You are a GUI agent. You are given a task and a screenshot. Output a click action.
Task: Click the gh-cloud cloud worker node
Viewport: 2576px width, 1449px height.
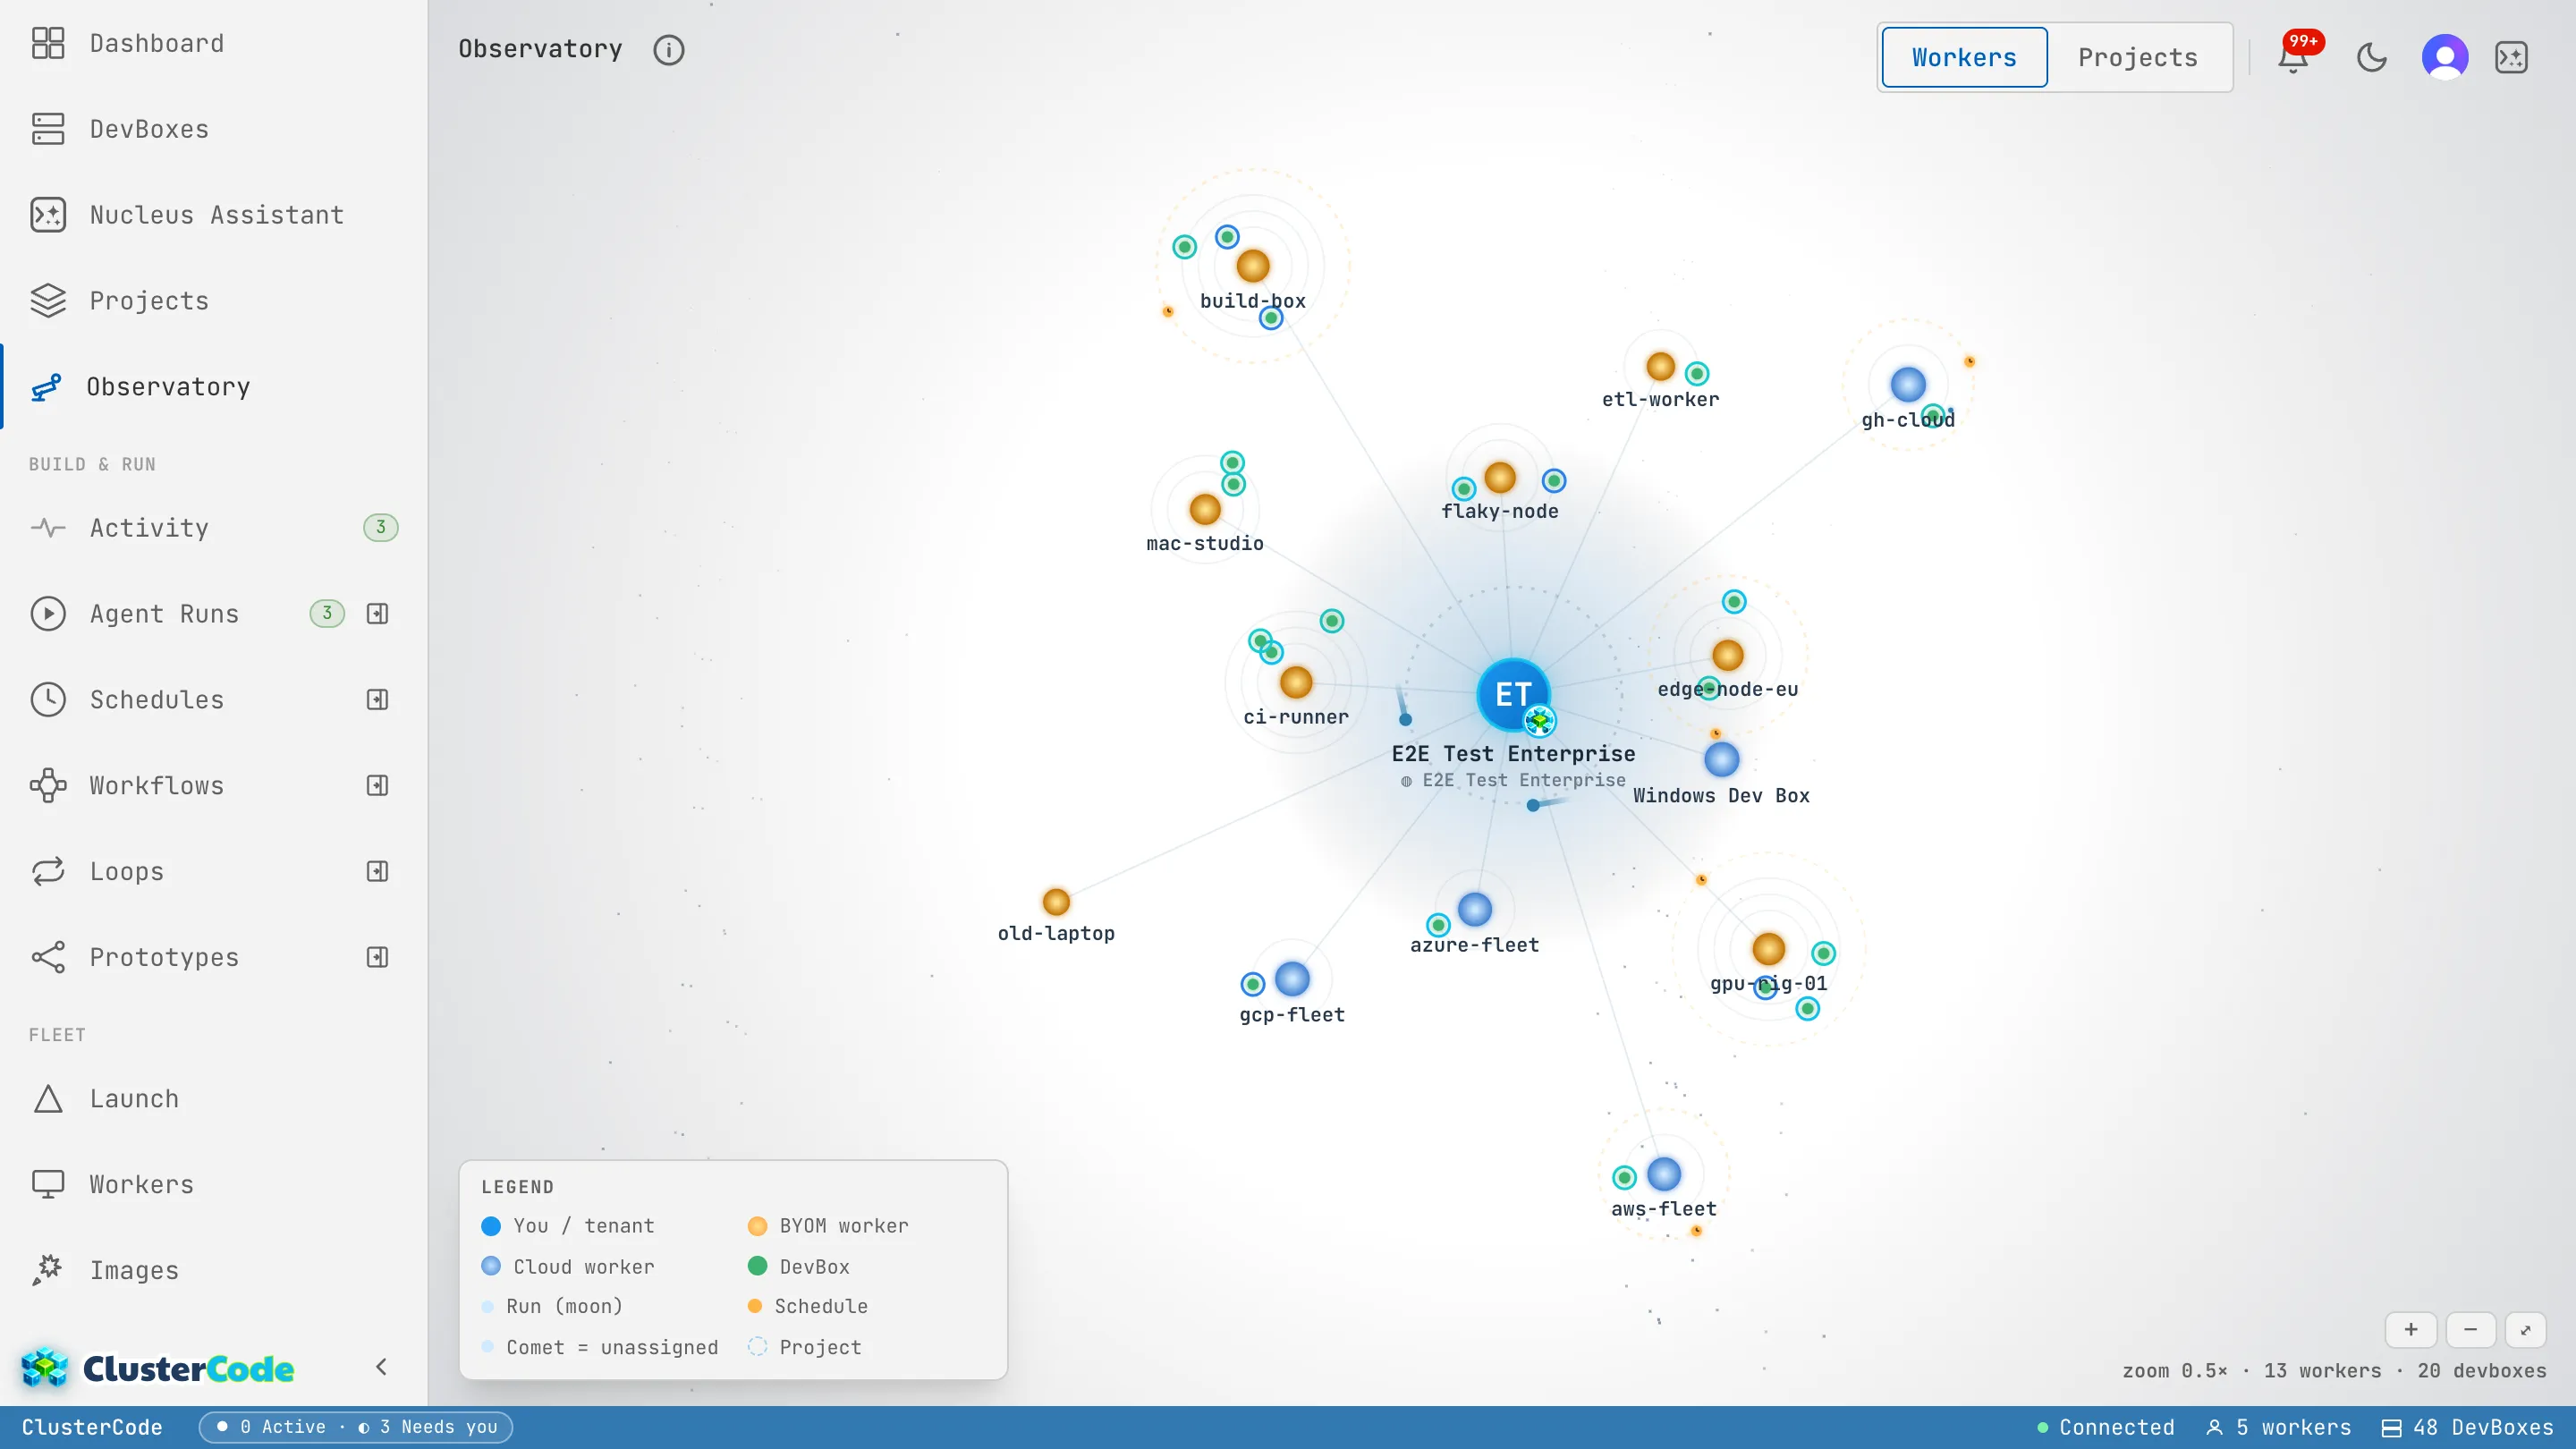pyautogui.click(x=1907, y=384)
